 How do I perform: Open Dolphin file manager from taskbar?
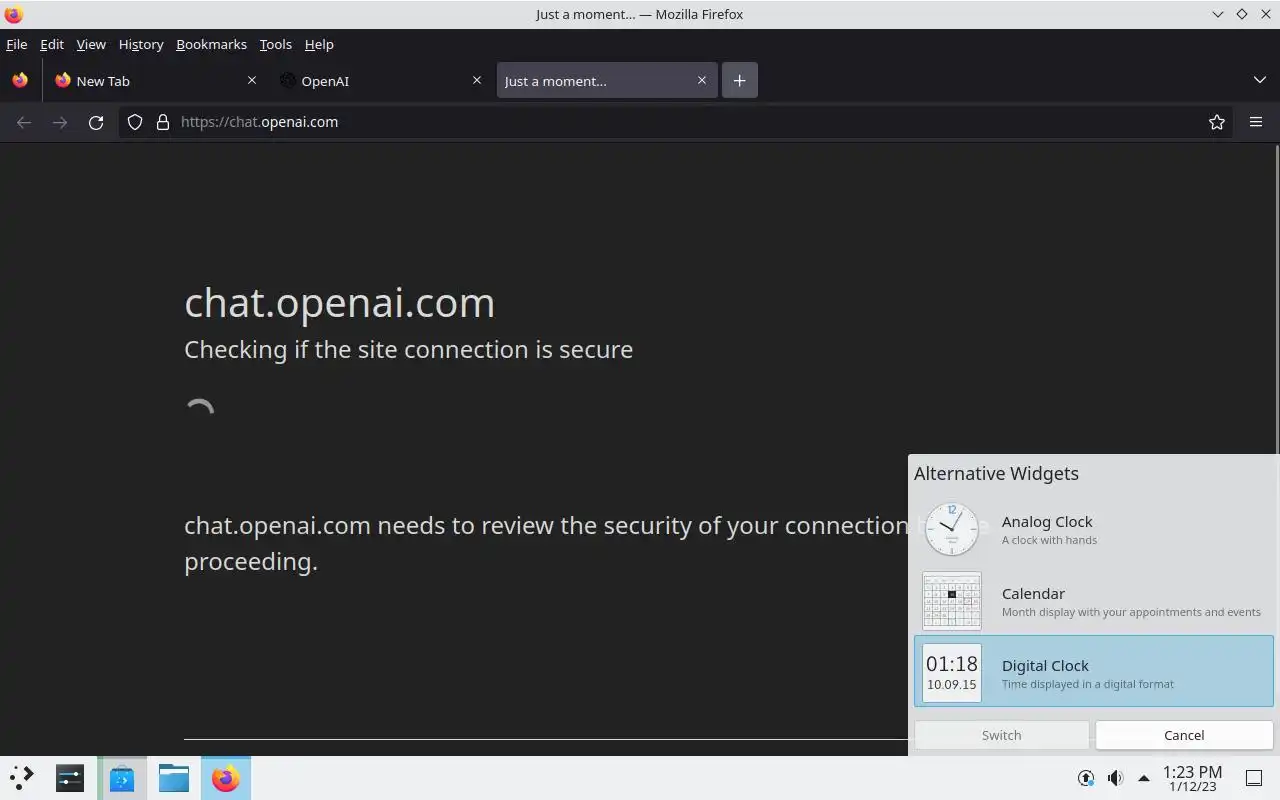(x=174, y=778)
